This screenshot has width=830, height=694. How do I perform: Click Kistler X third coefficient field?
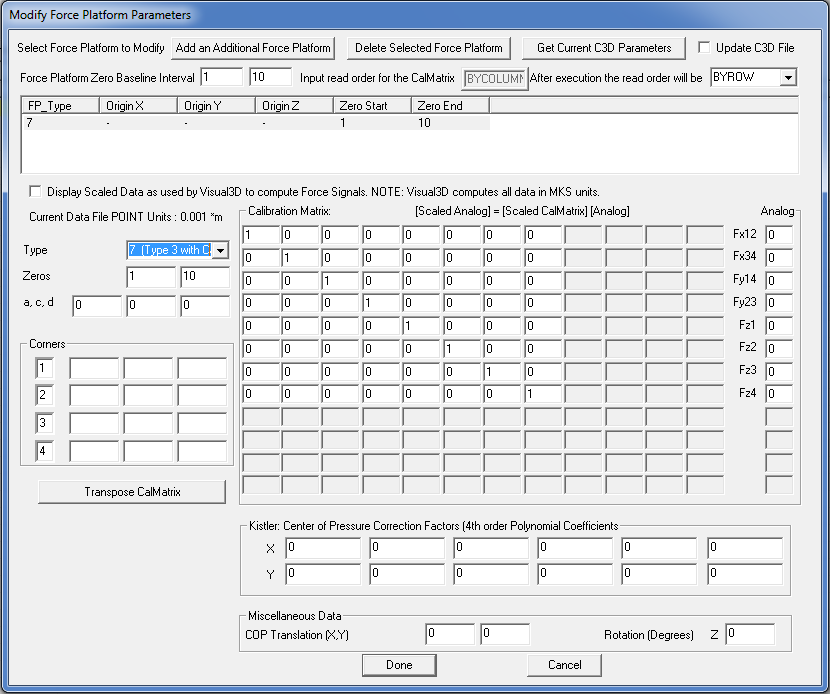(491, 548)
